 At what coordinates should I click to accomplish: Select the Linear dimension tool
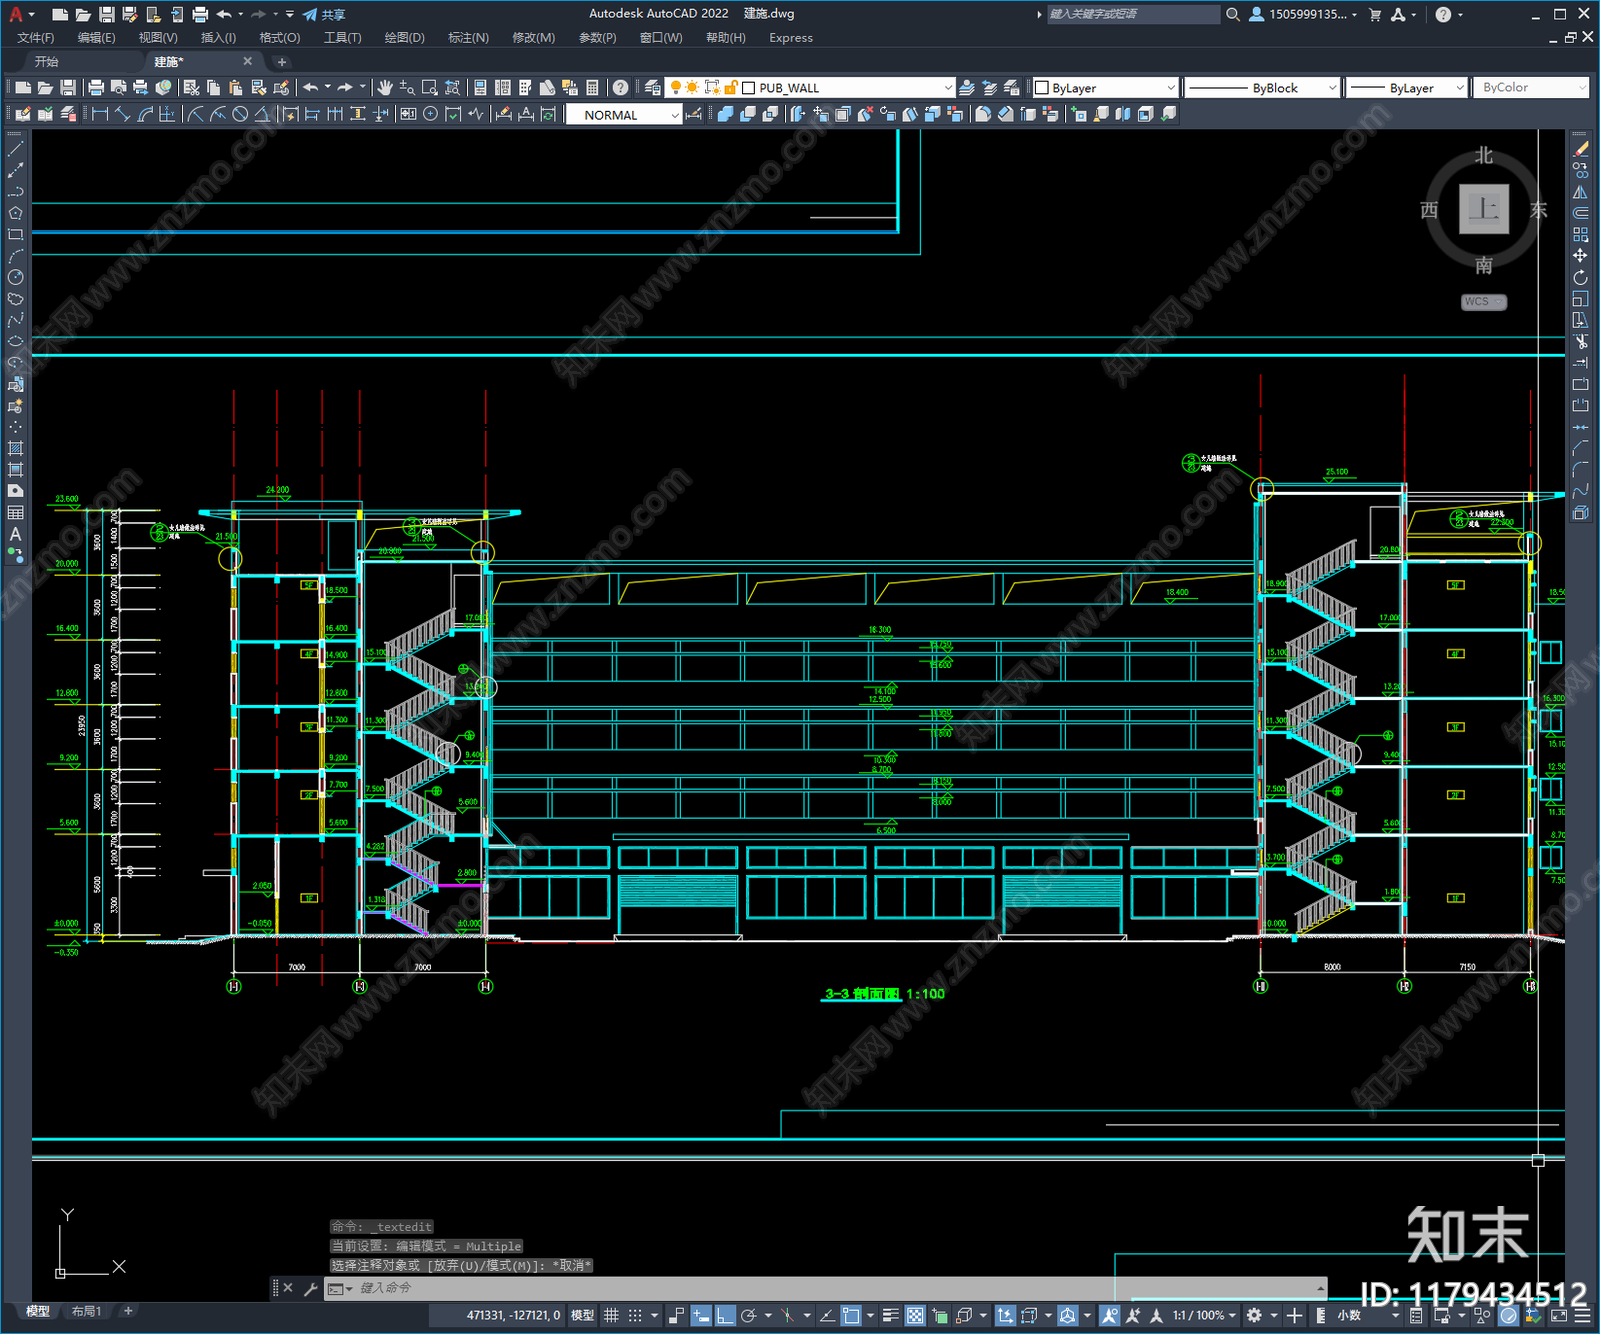click(x=100, y=114)
